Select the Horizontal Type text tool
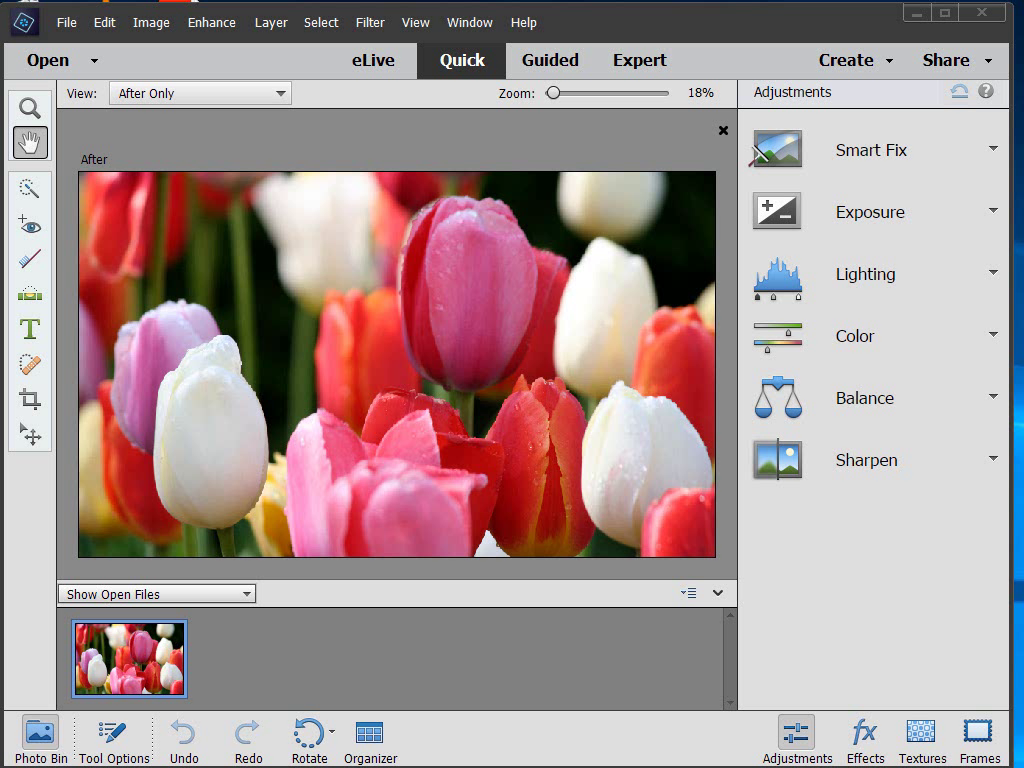The width and height of the screenshot is (1024, 768). [x=30, y=329]
